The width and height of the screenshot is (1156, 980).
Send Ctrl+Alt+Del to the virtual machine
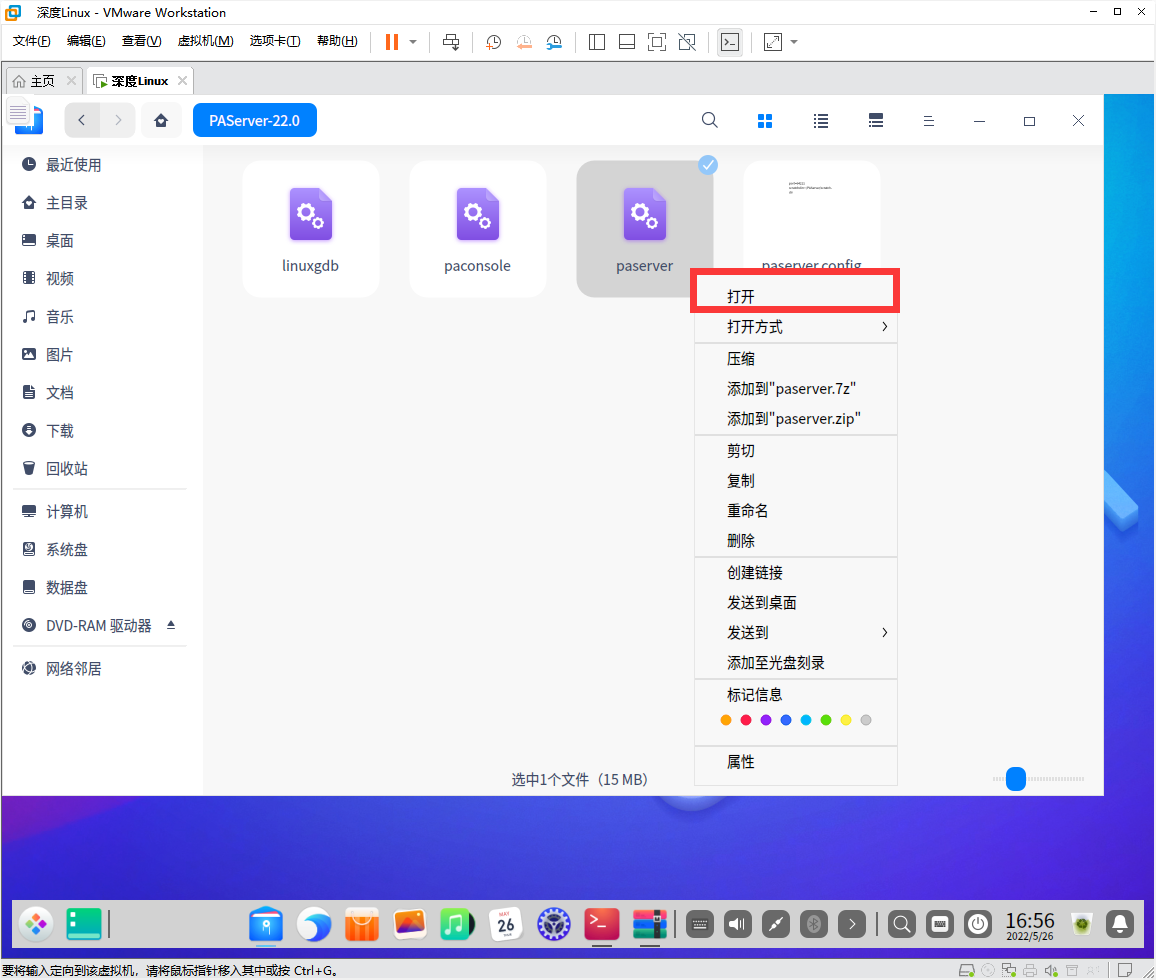[x=451, y=42]
